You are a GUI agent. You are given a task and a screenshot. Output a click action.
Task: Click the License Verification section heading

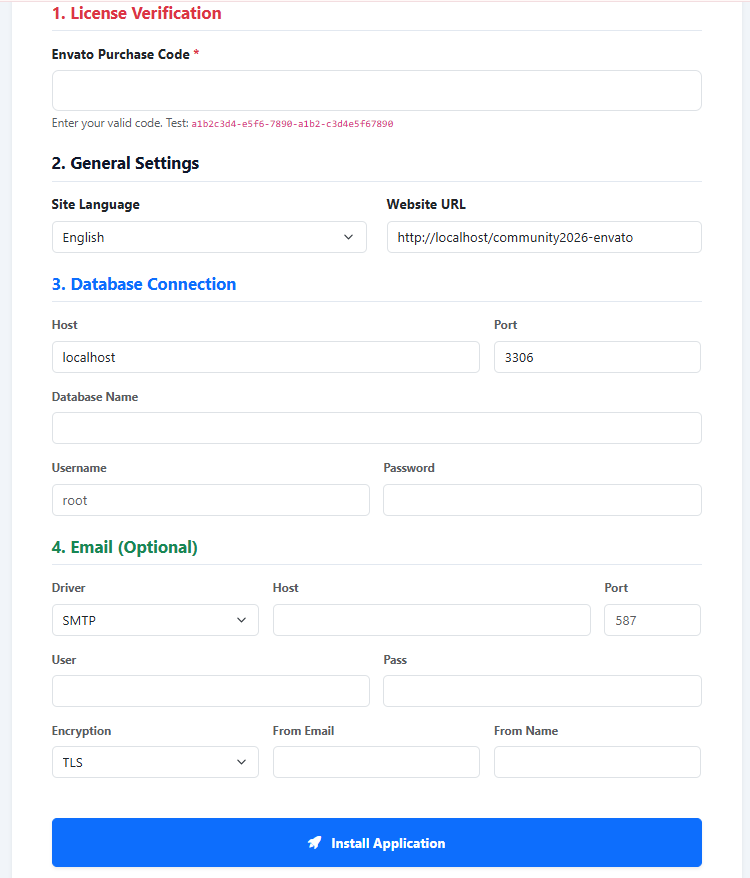click(136, 13)
